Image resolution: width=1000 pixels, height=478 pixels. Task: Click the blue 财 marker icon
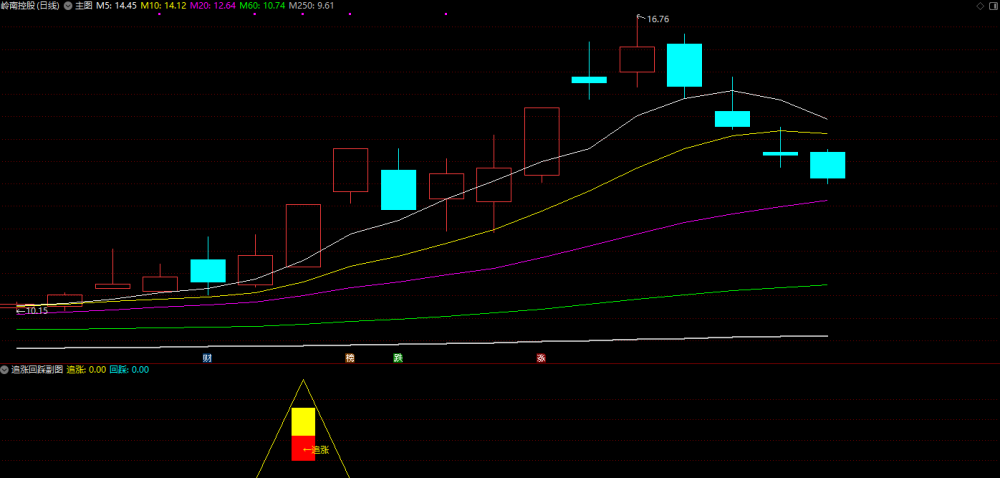[207, 358]
